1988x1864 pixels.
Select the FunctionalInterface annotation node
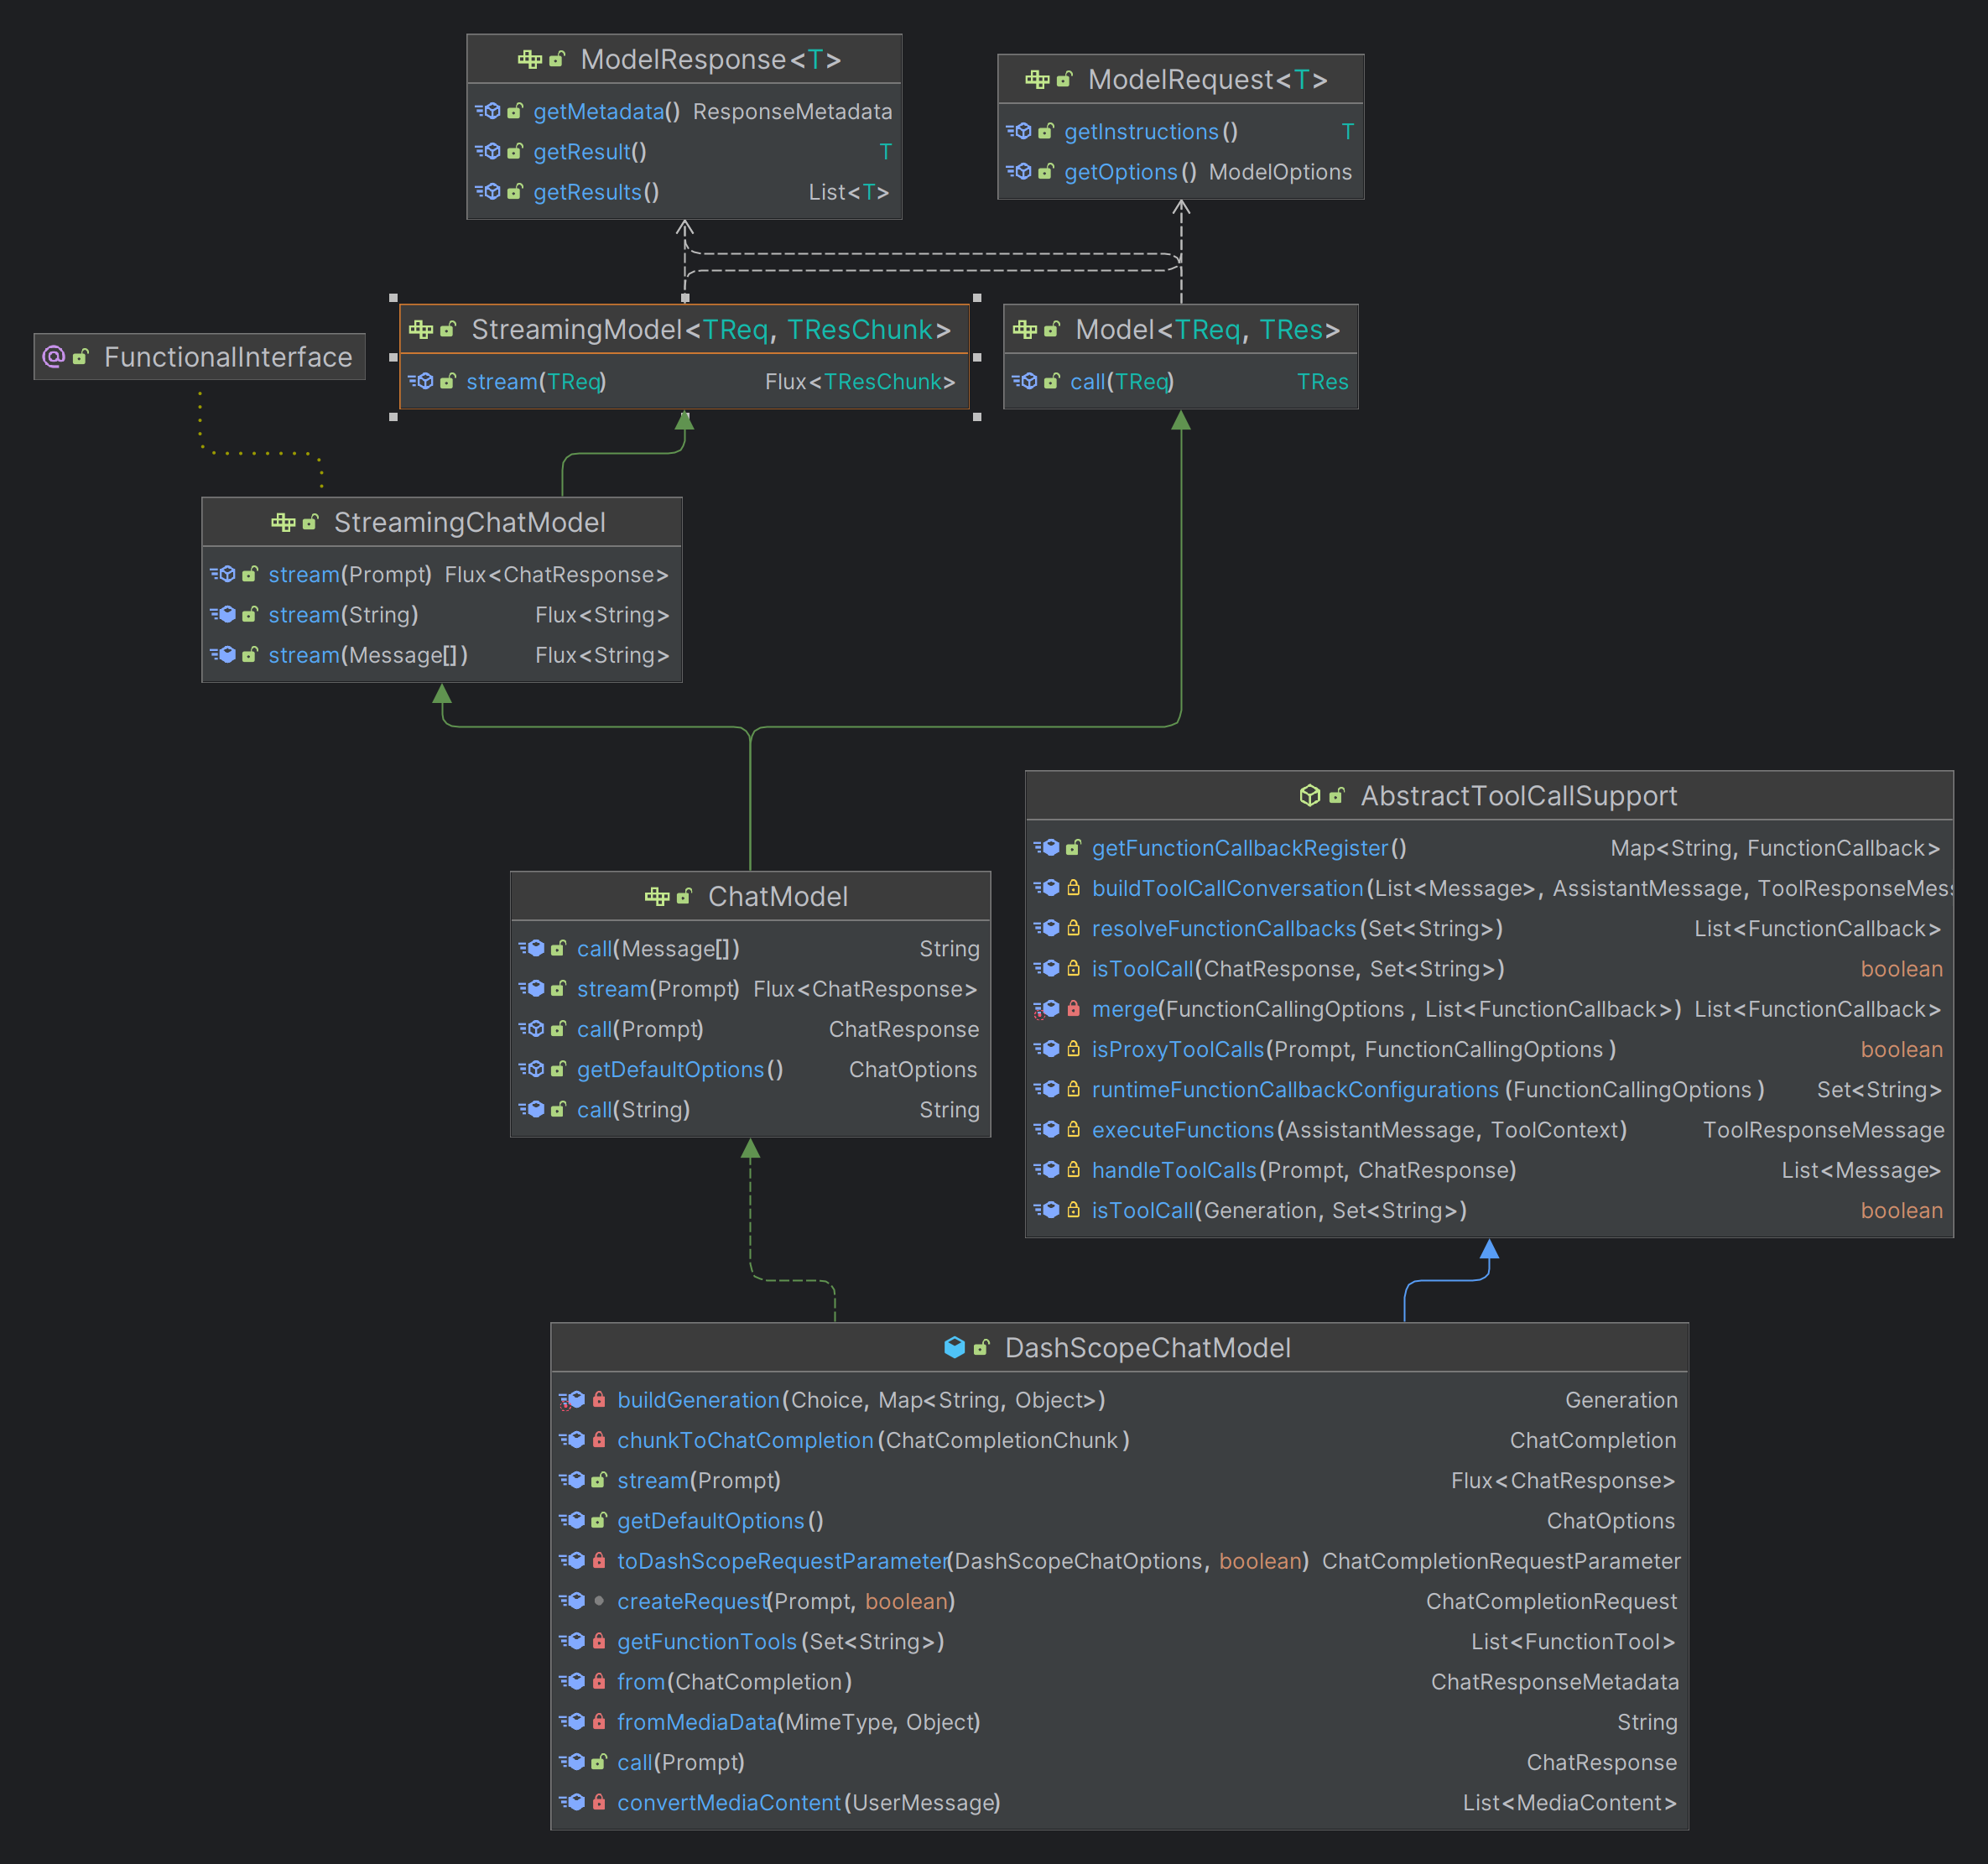199,357
